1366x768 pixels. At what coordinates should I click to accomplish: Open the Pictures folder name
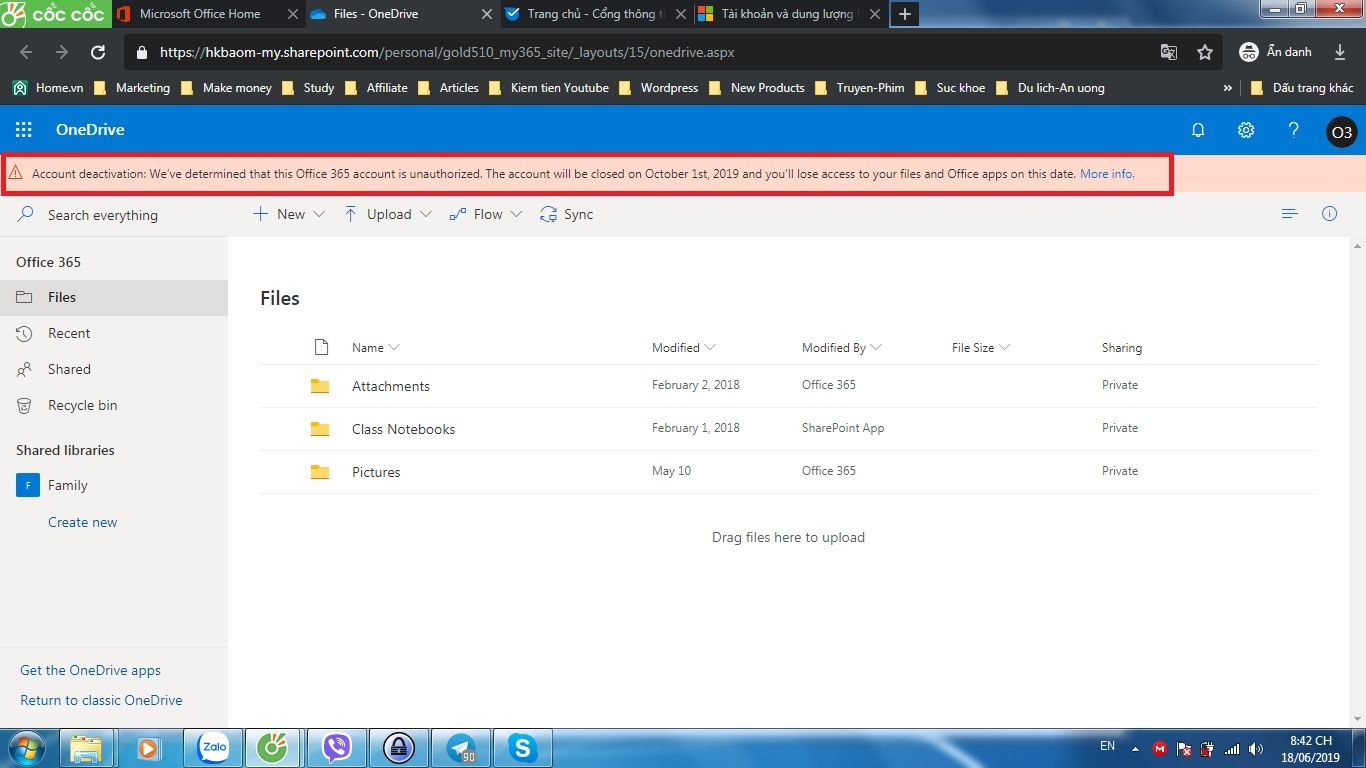(x=376, y=472)
